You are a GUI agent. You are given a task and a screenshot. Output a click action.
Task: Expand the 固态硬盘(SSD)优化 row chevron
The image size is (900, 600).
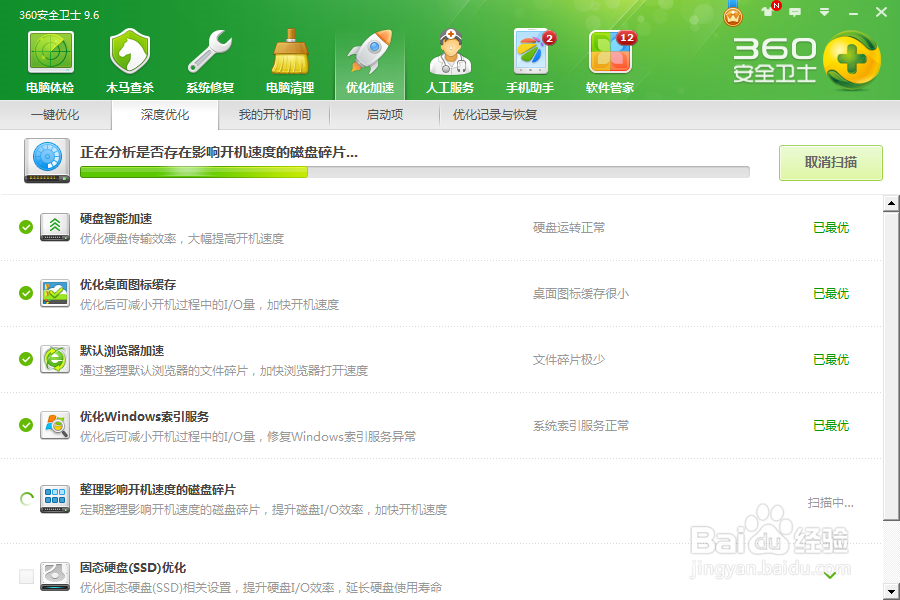tap(830, 575)
